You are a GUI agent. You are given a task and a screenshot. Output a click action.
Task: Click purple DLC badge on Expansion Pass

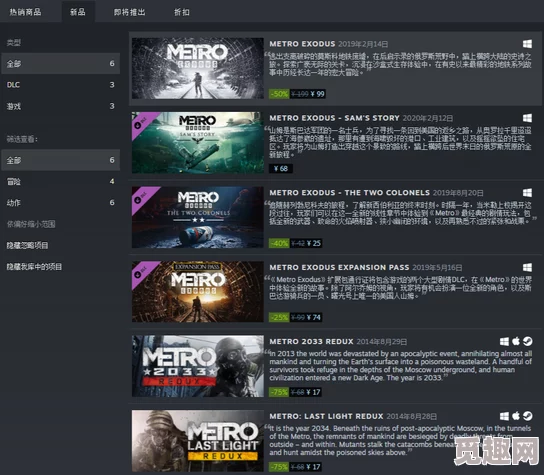point(142,271)
